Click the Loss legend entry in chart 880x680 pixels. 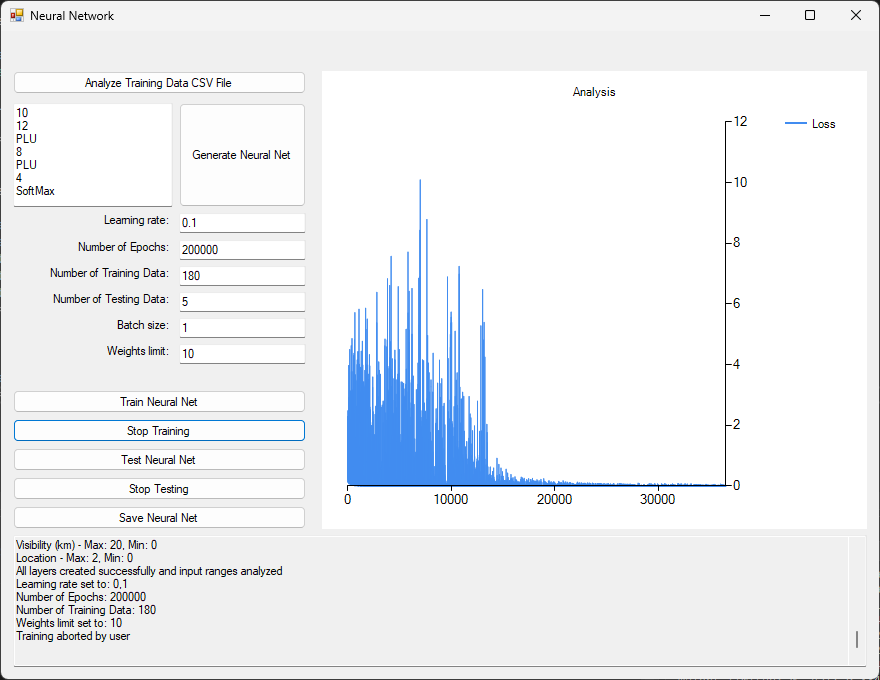coord(811,124)
